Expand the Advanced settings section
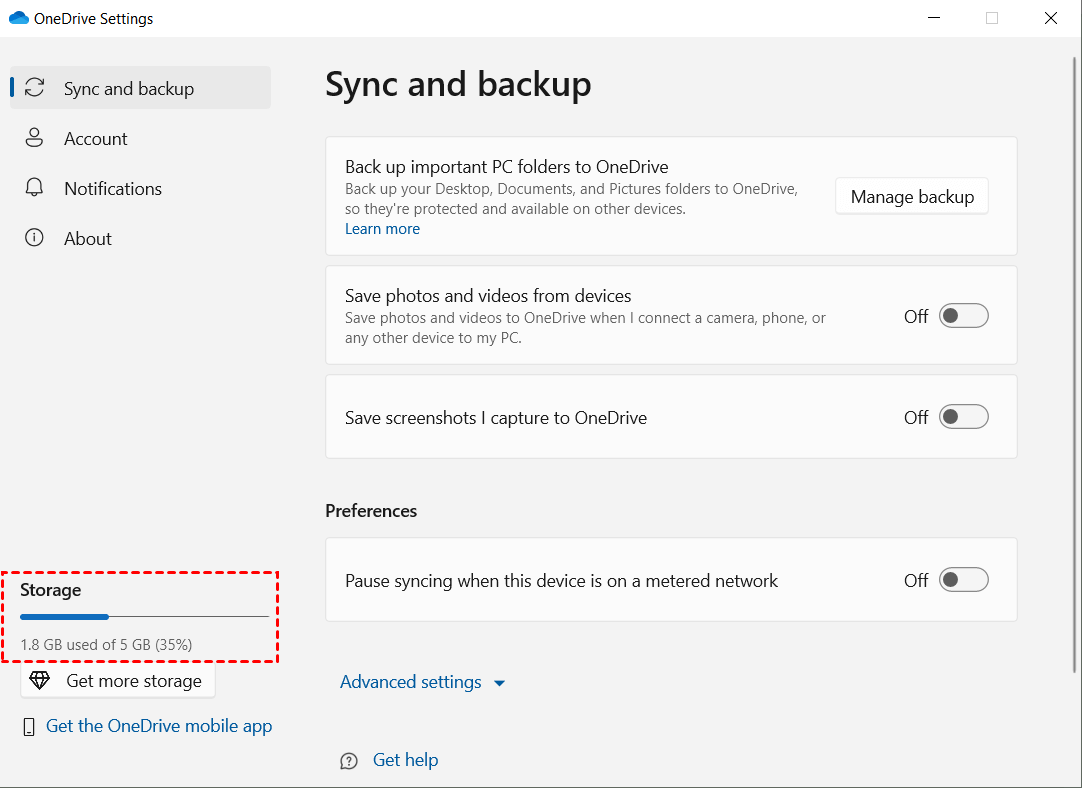Screen dimensions: 1082x788 tap(422, 682)
